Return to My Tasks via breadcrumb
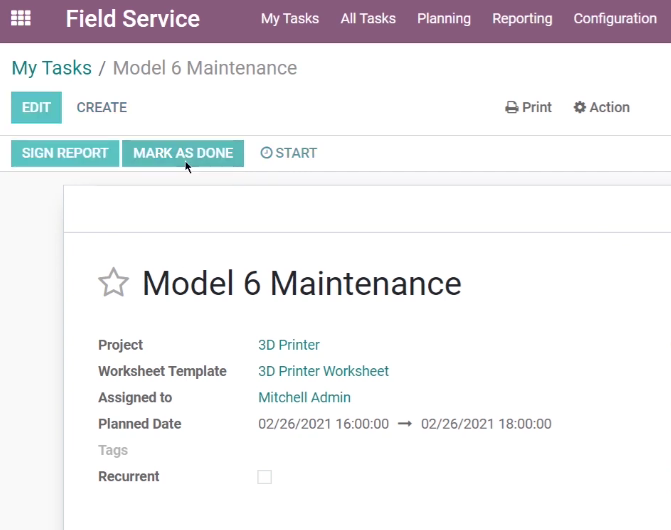Screen dimensions: 671x530 (x=51, y=68)
